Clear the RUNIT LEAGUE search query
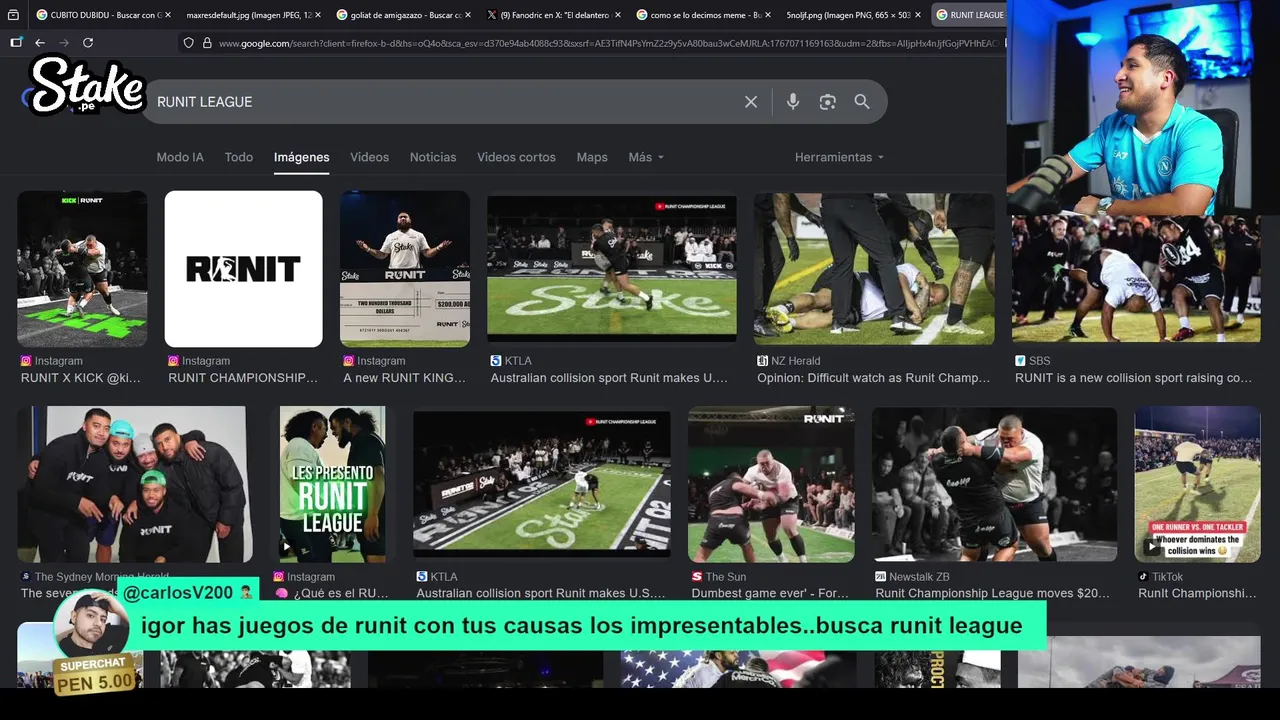Image resolution: width=1280 pixels, height=720 pixels. click(x=751, y=102)
